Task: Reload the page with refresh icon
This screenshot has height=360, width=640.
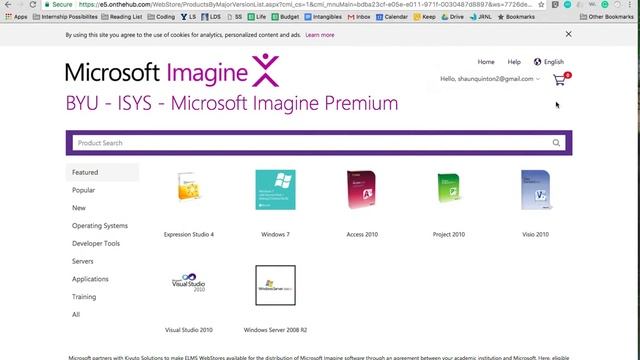Action: (33, 4)
